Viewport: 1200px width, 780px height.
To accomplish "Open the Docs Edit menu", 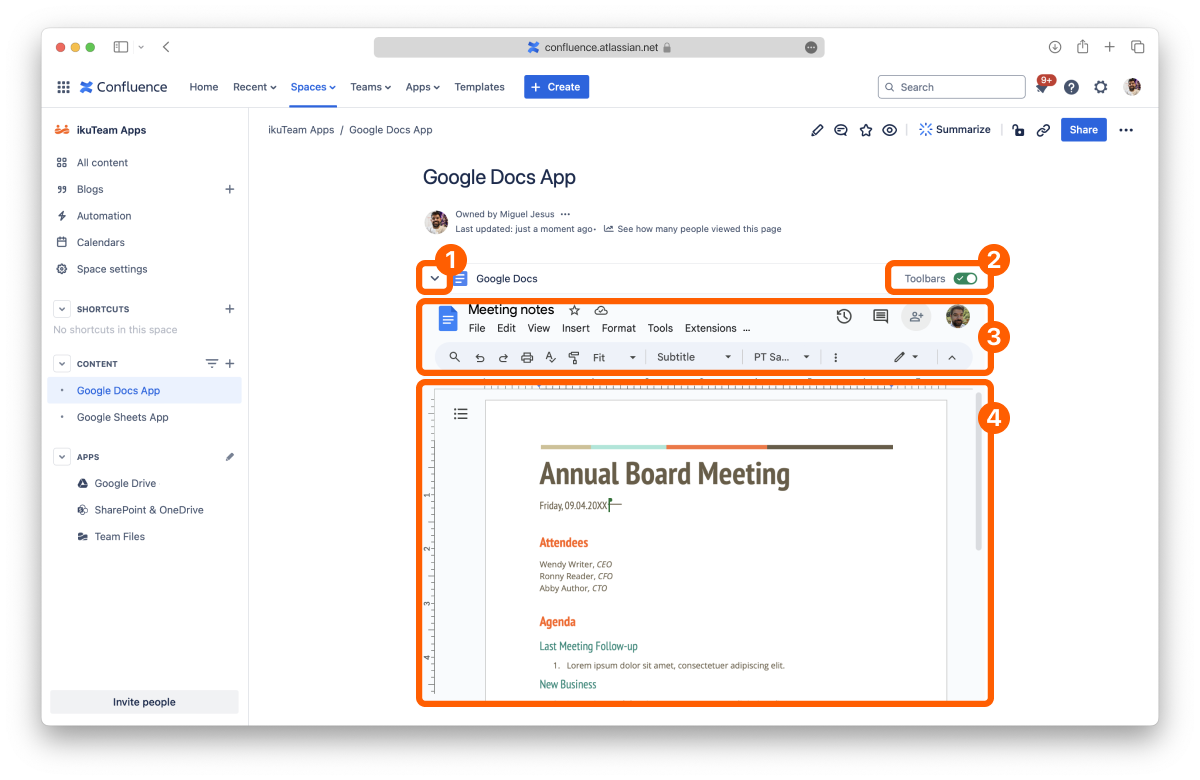I will [507, 328].
